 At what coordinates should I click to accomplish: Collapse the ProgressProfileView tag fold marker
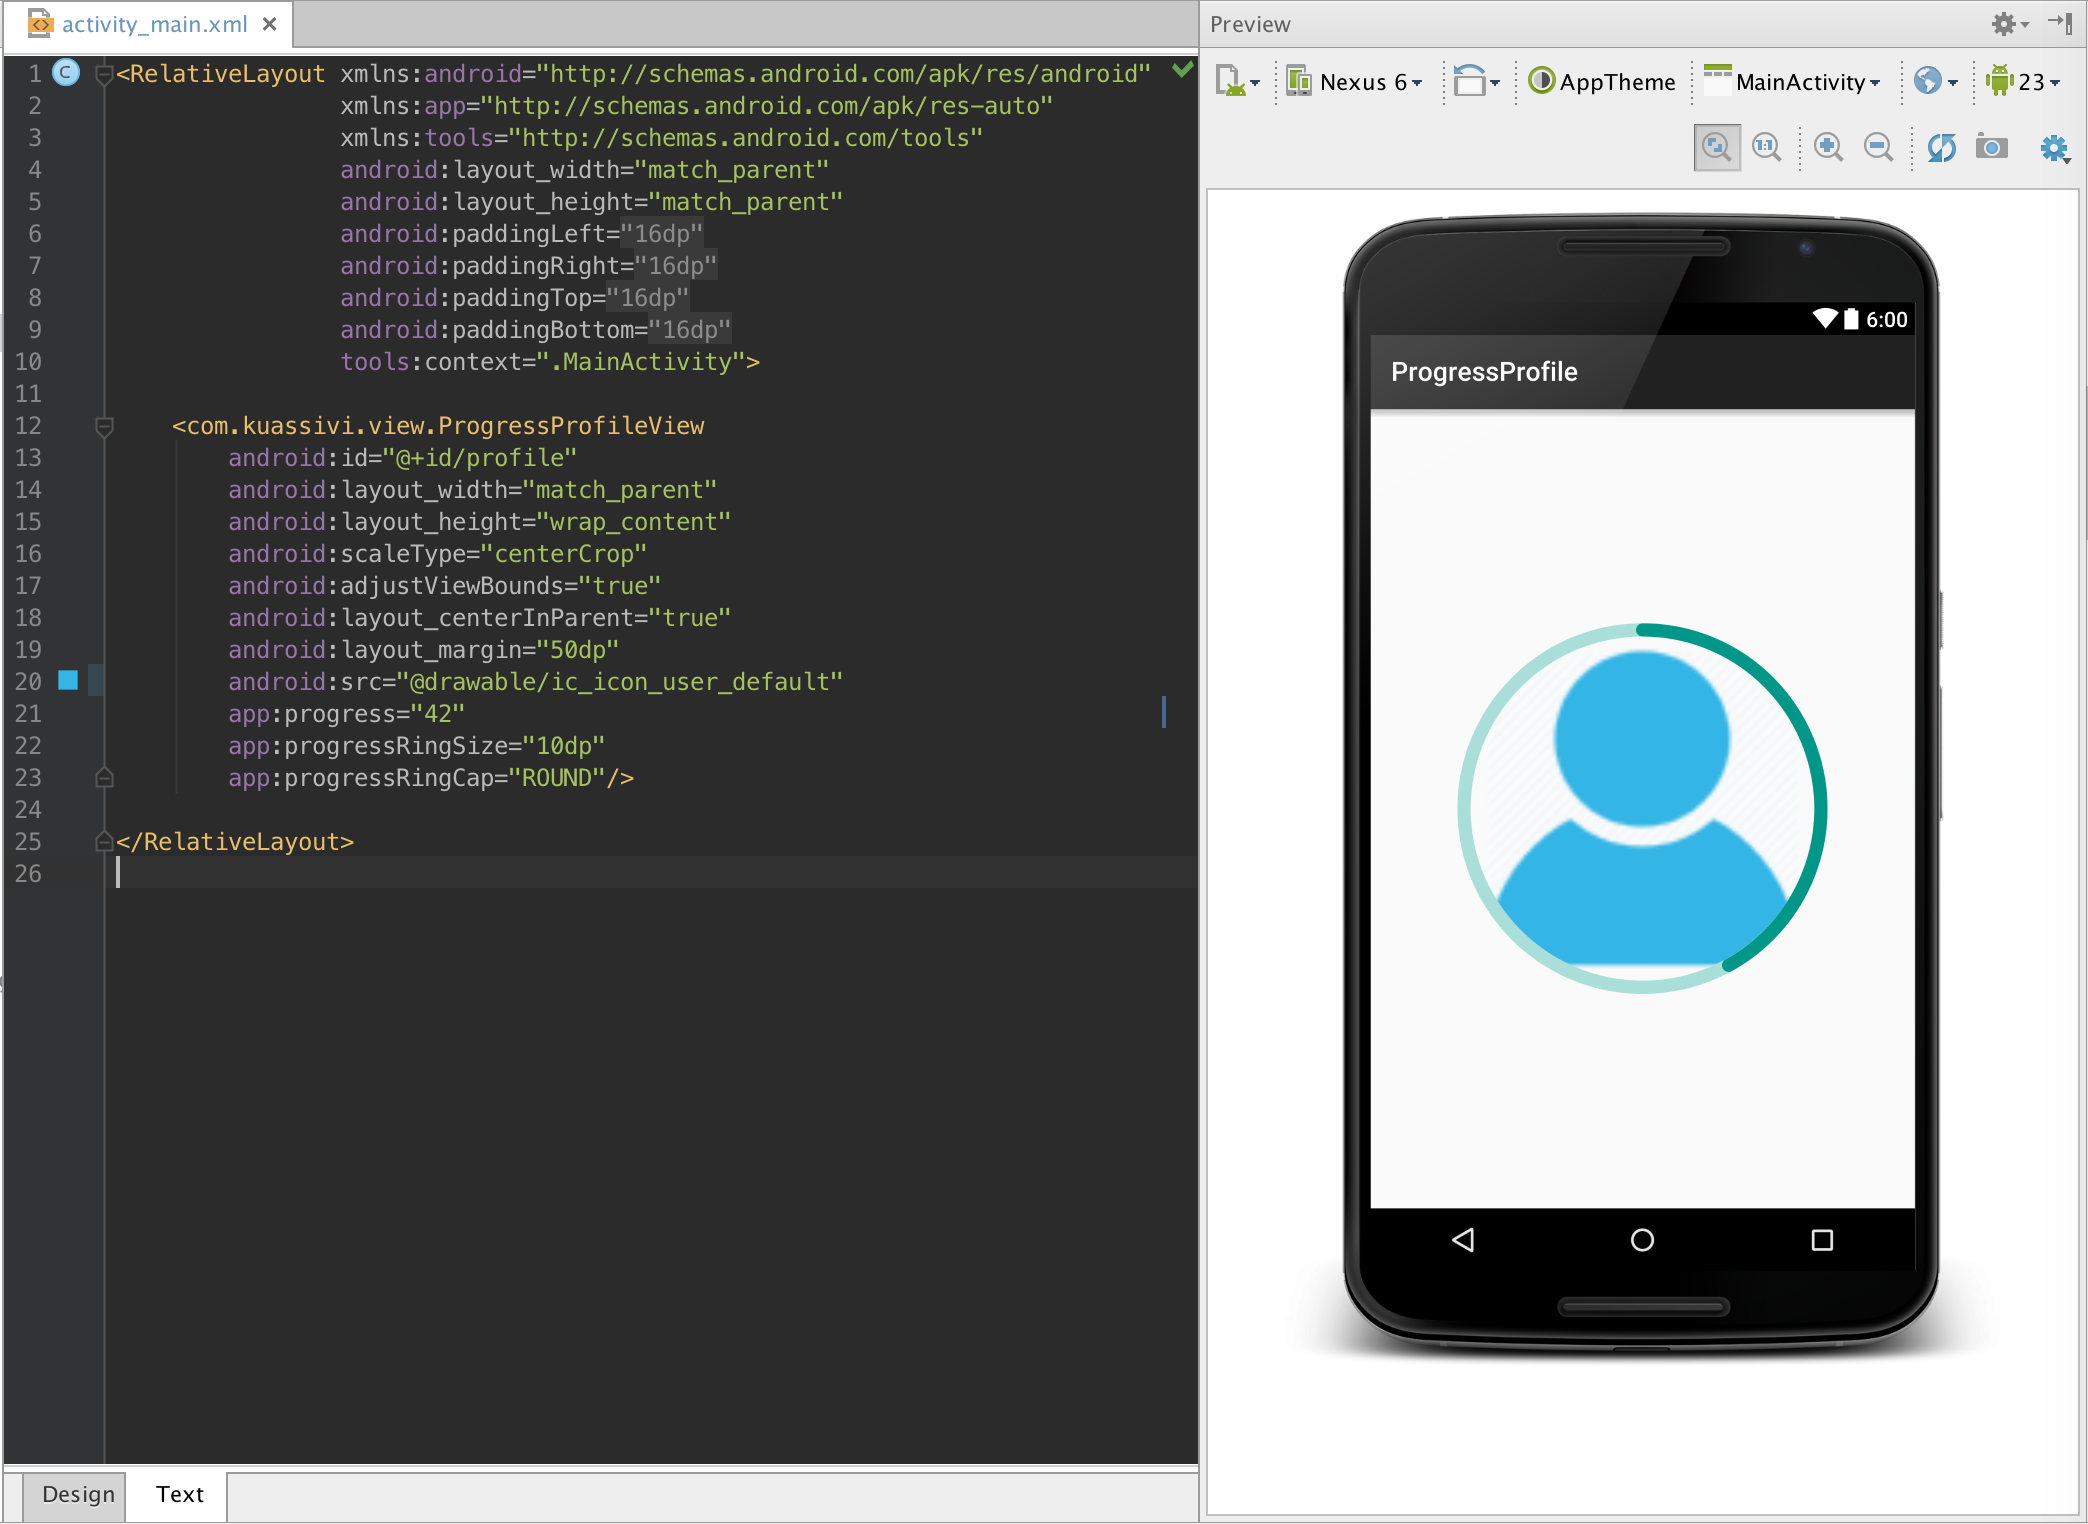pos(104,426)
